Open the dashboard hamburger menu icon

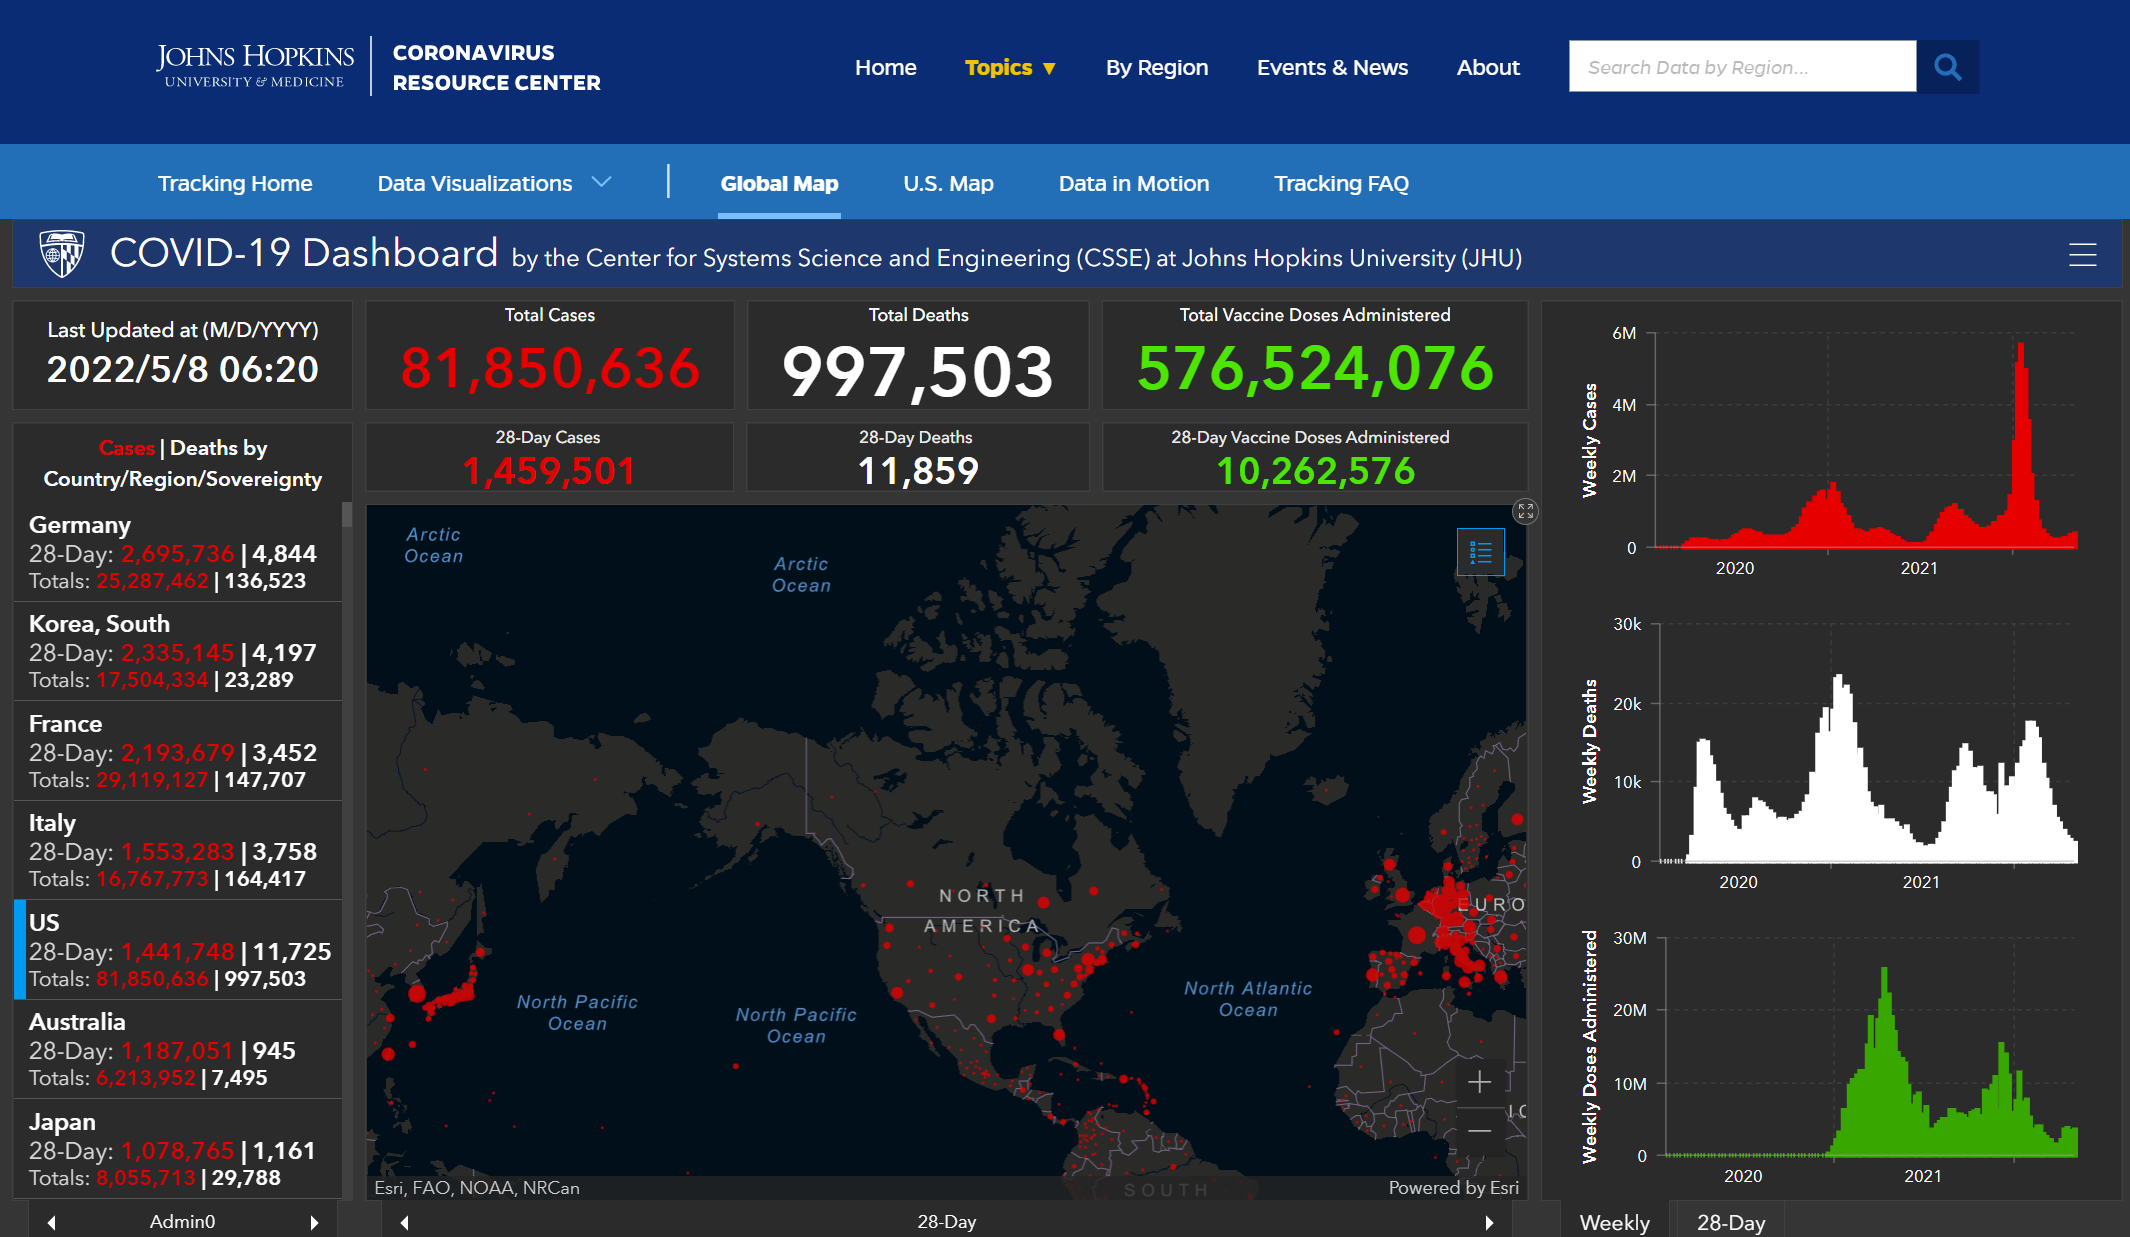click(2082, 255)
